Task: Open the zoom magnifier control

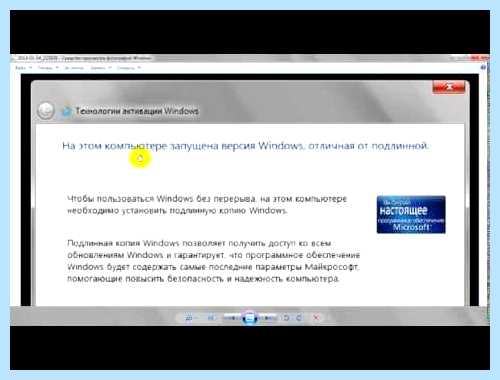Action: (x=189, y=318)
